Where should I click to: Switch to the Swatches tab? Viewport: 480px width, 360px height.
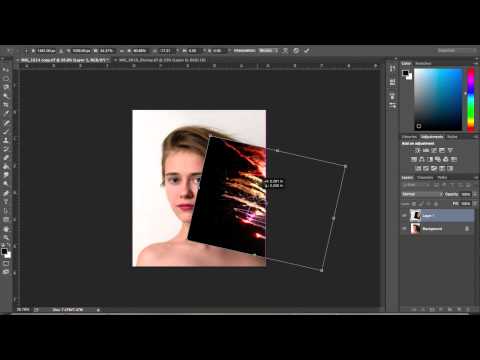tap(423, 63)
